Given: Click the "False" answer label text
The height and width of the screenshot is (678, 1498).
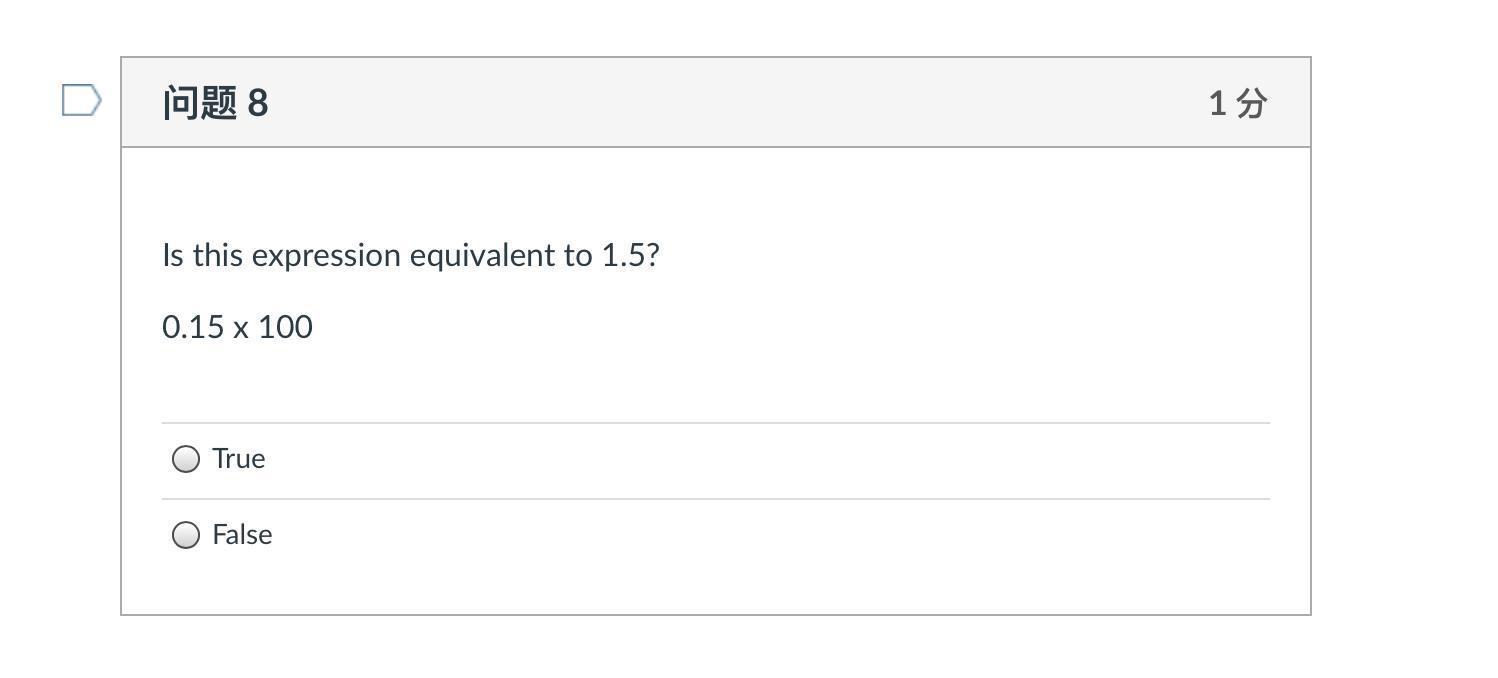Looking at the screenshot, I should pyautogui.click(x=242, y=535).
